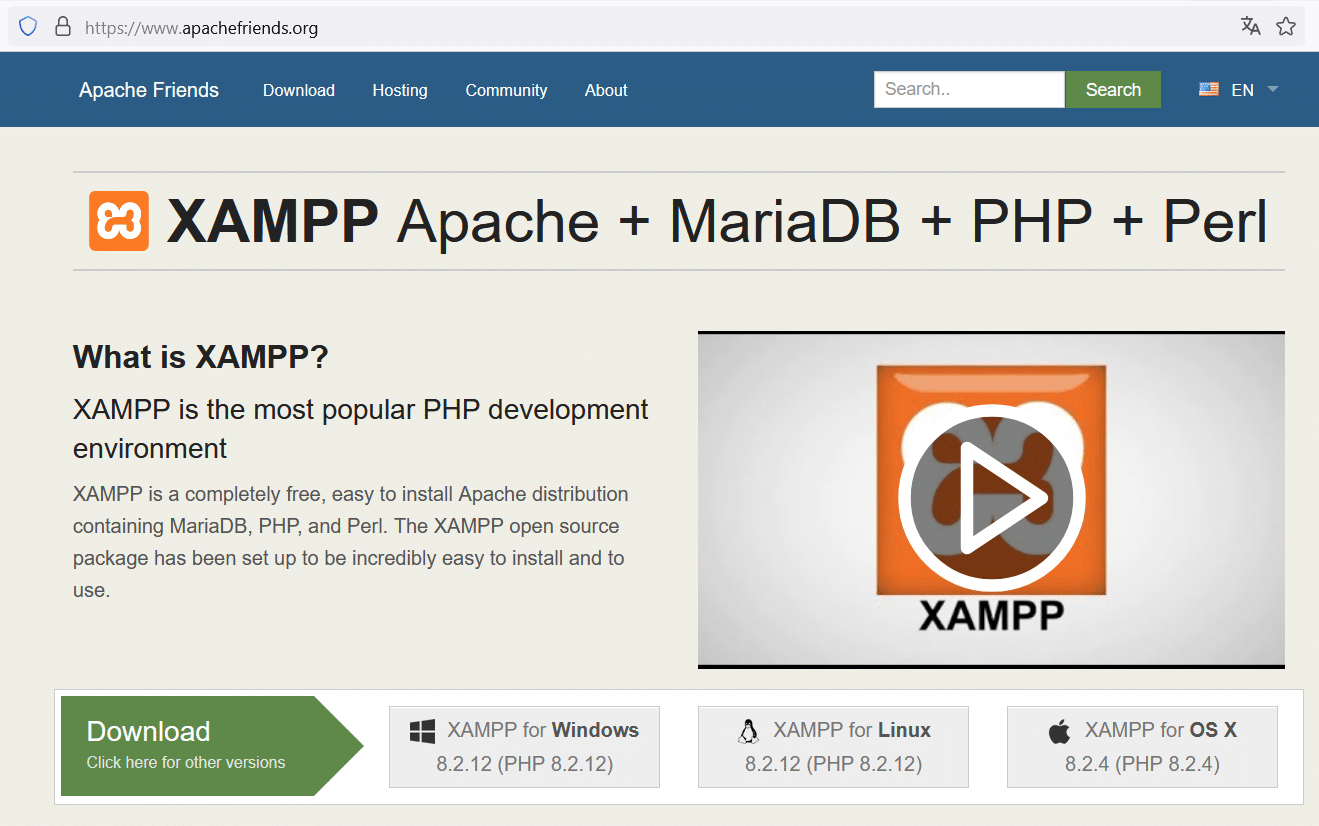Viewport: 1319px width, 826px height.
Task: Click the Linux penguin icon
Action: click(748, 732)
